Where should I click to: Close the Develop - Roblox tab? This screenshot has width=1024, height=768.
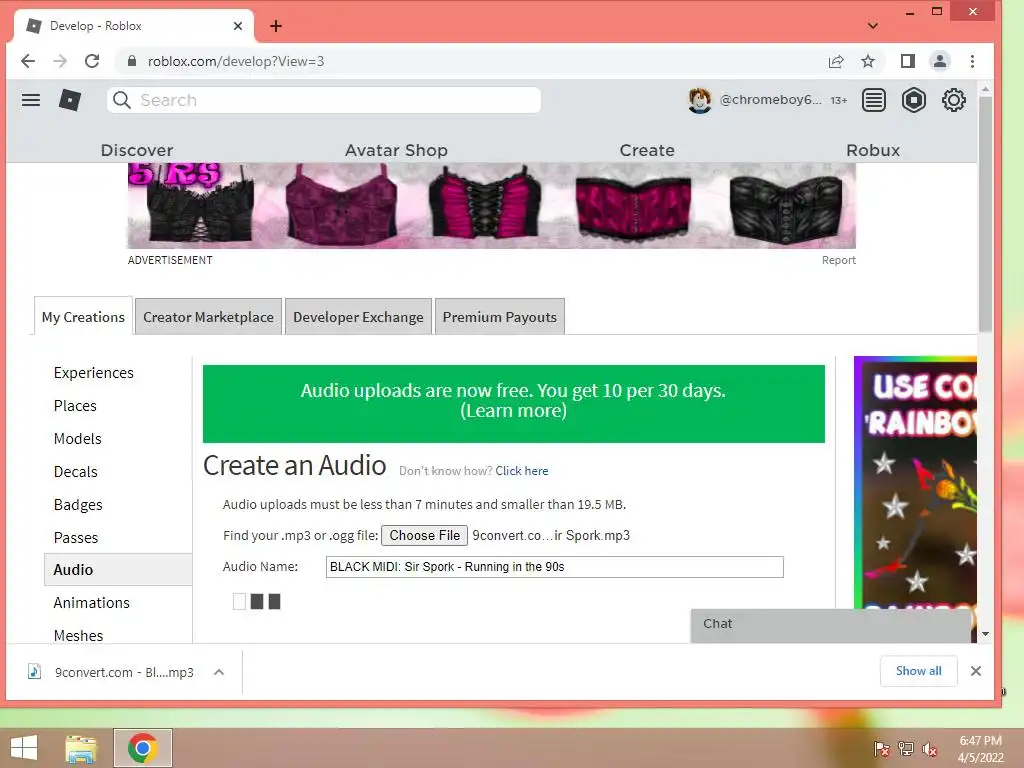pos(238,26)
